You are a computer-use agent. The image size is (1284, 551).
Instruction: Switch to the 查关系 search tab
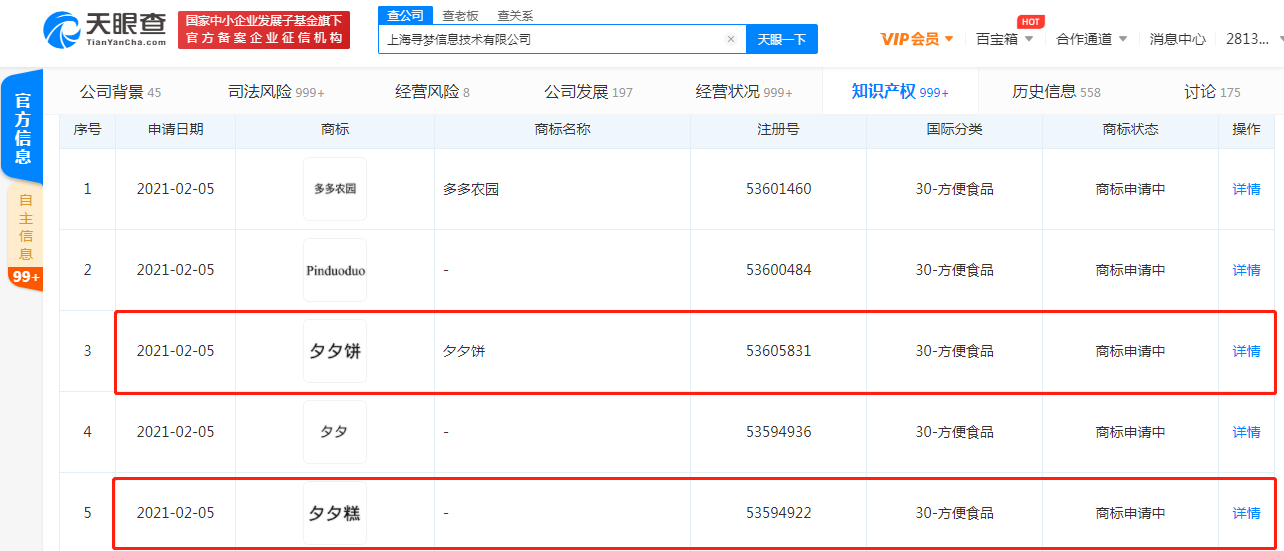[x=515, y=15]
